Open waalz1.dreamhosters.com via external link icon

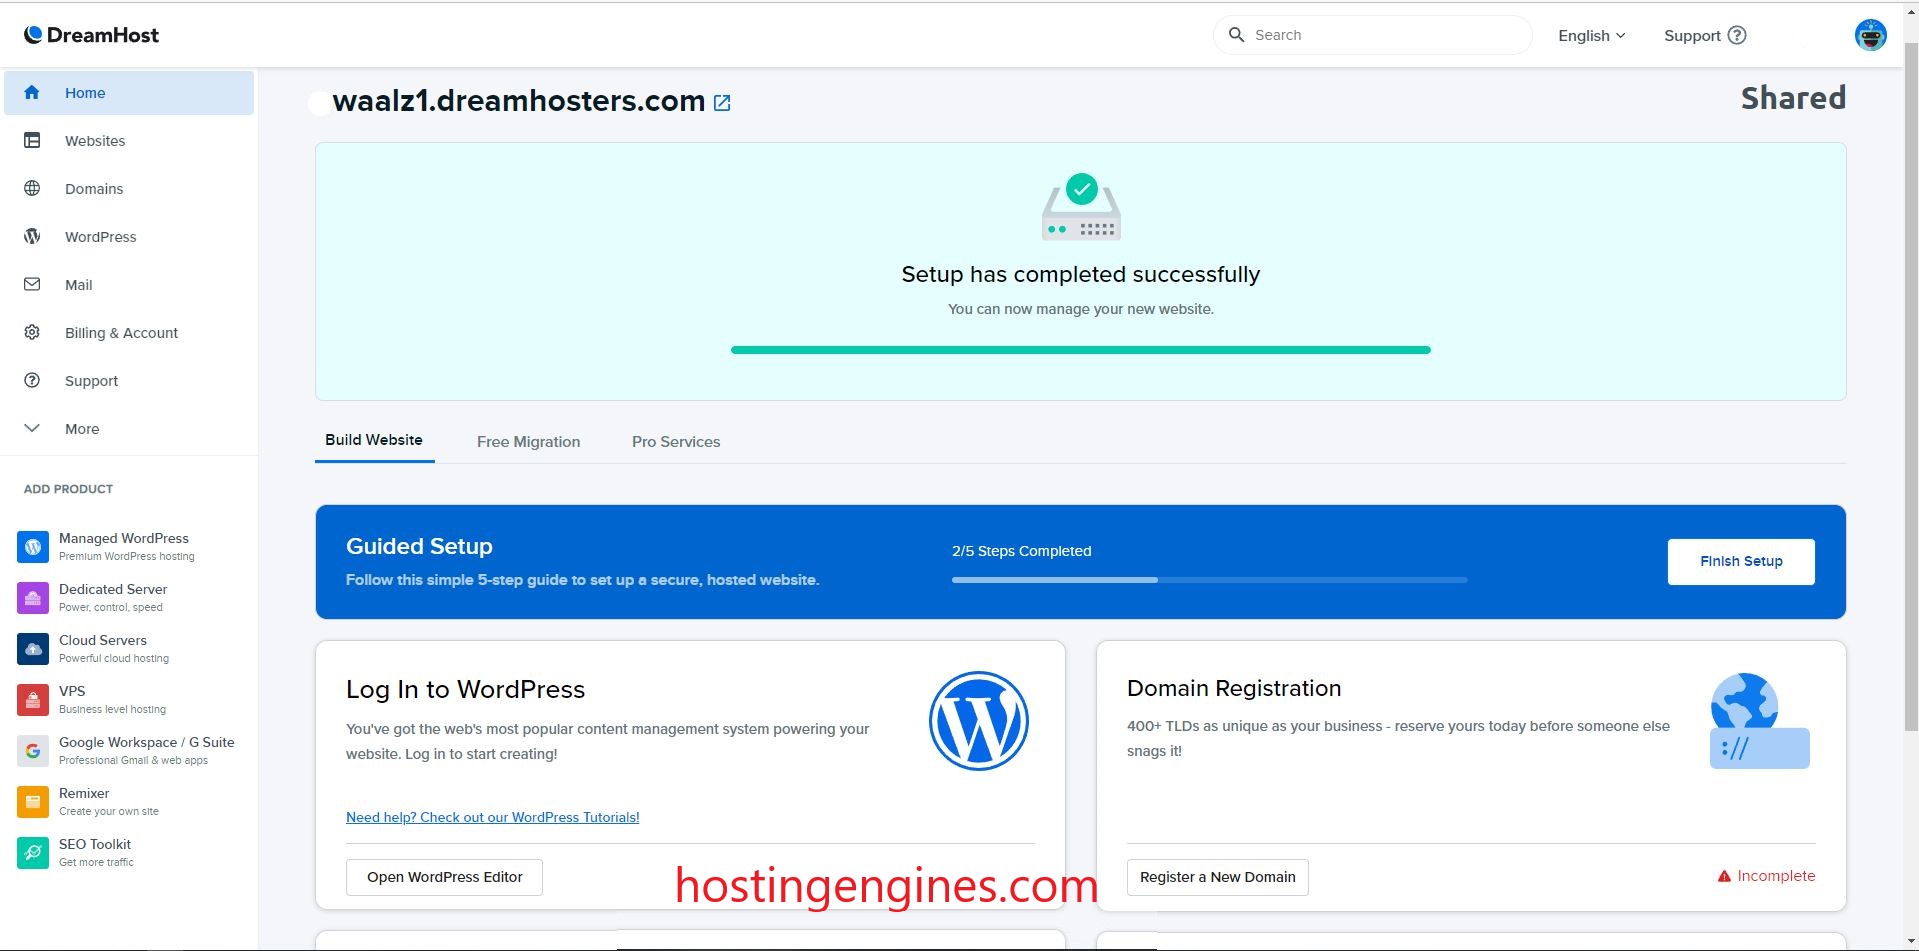722,102
